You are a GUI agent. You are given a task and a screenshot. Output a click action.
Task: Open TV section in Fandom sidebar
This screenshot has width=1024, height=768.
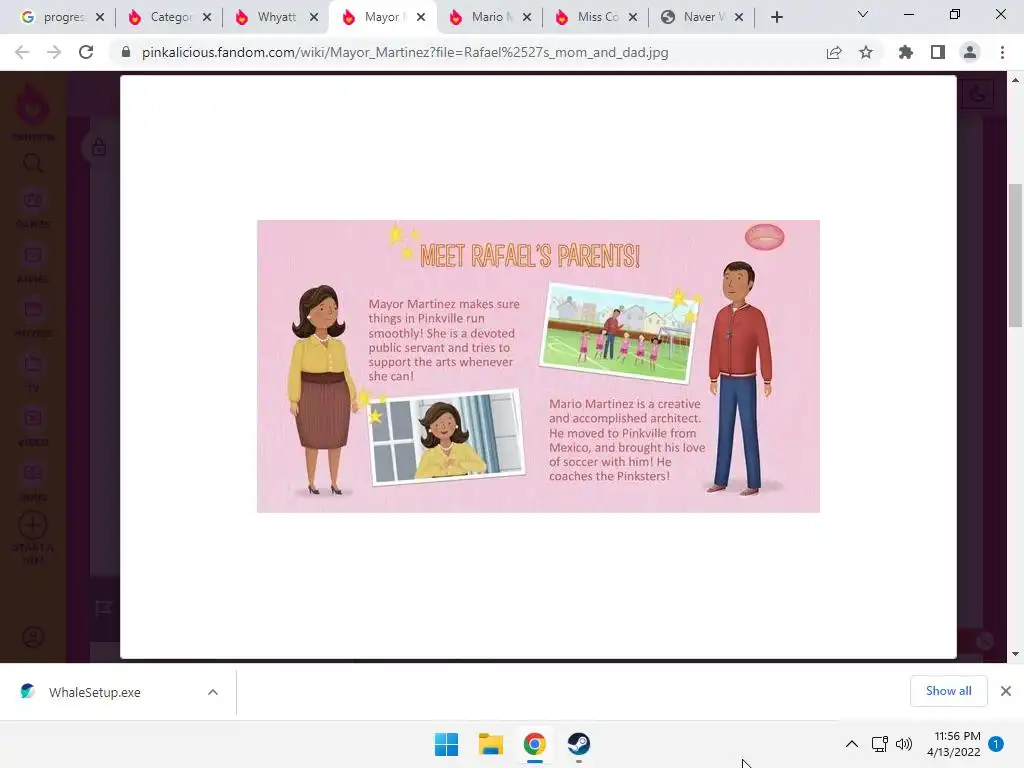(33, 373)
